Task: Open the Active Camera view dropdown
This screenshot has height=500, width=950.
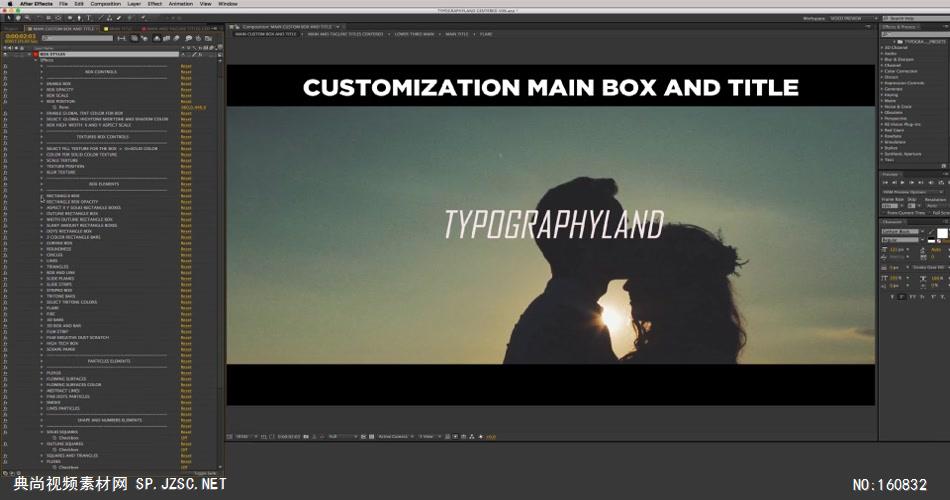Action: point(395,436)
